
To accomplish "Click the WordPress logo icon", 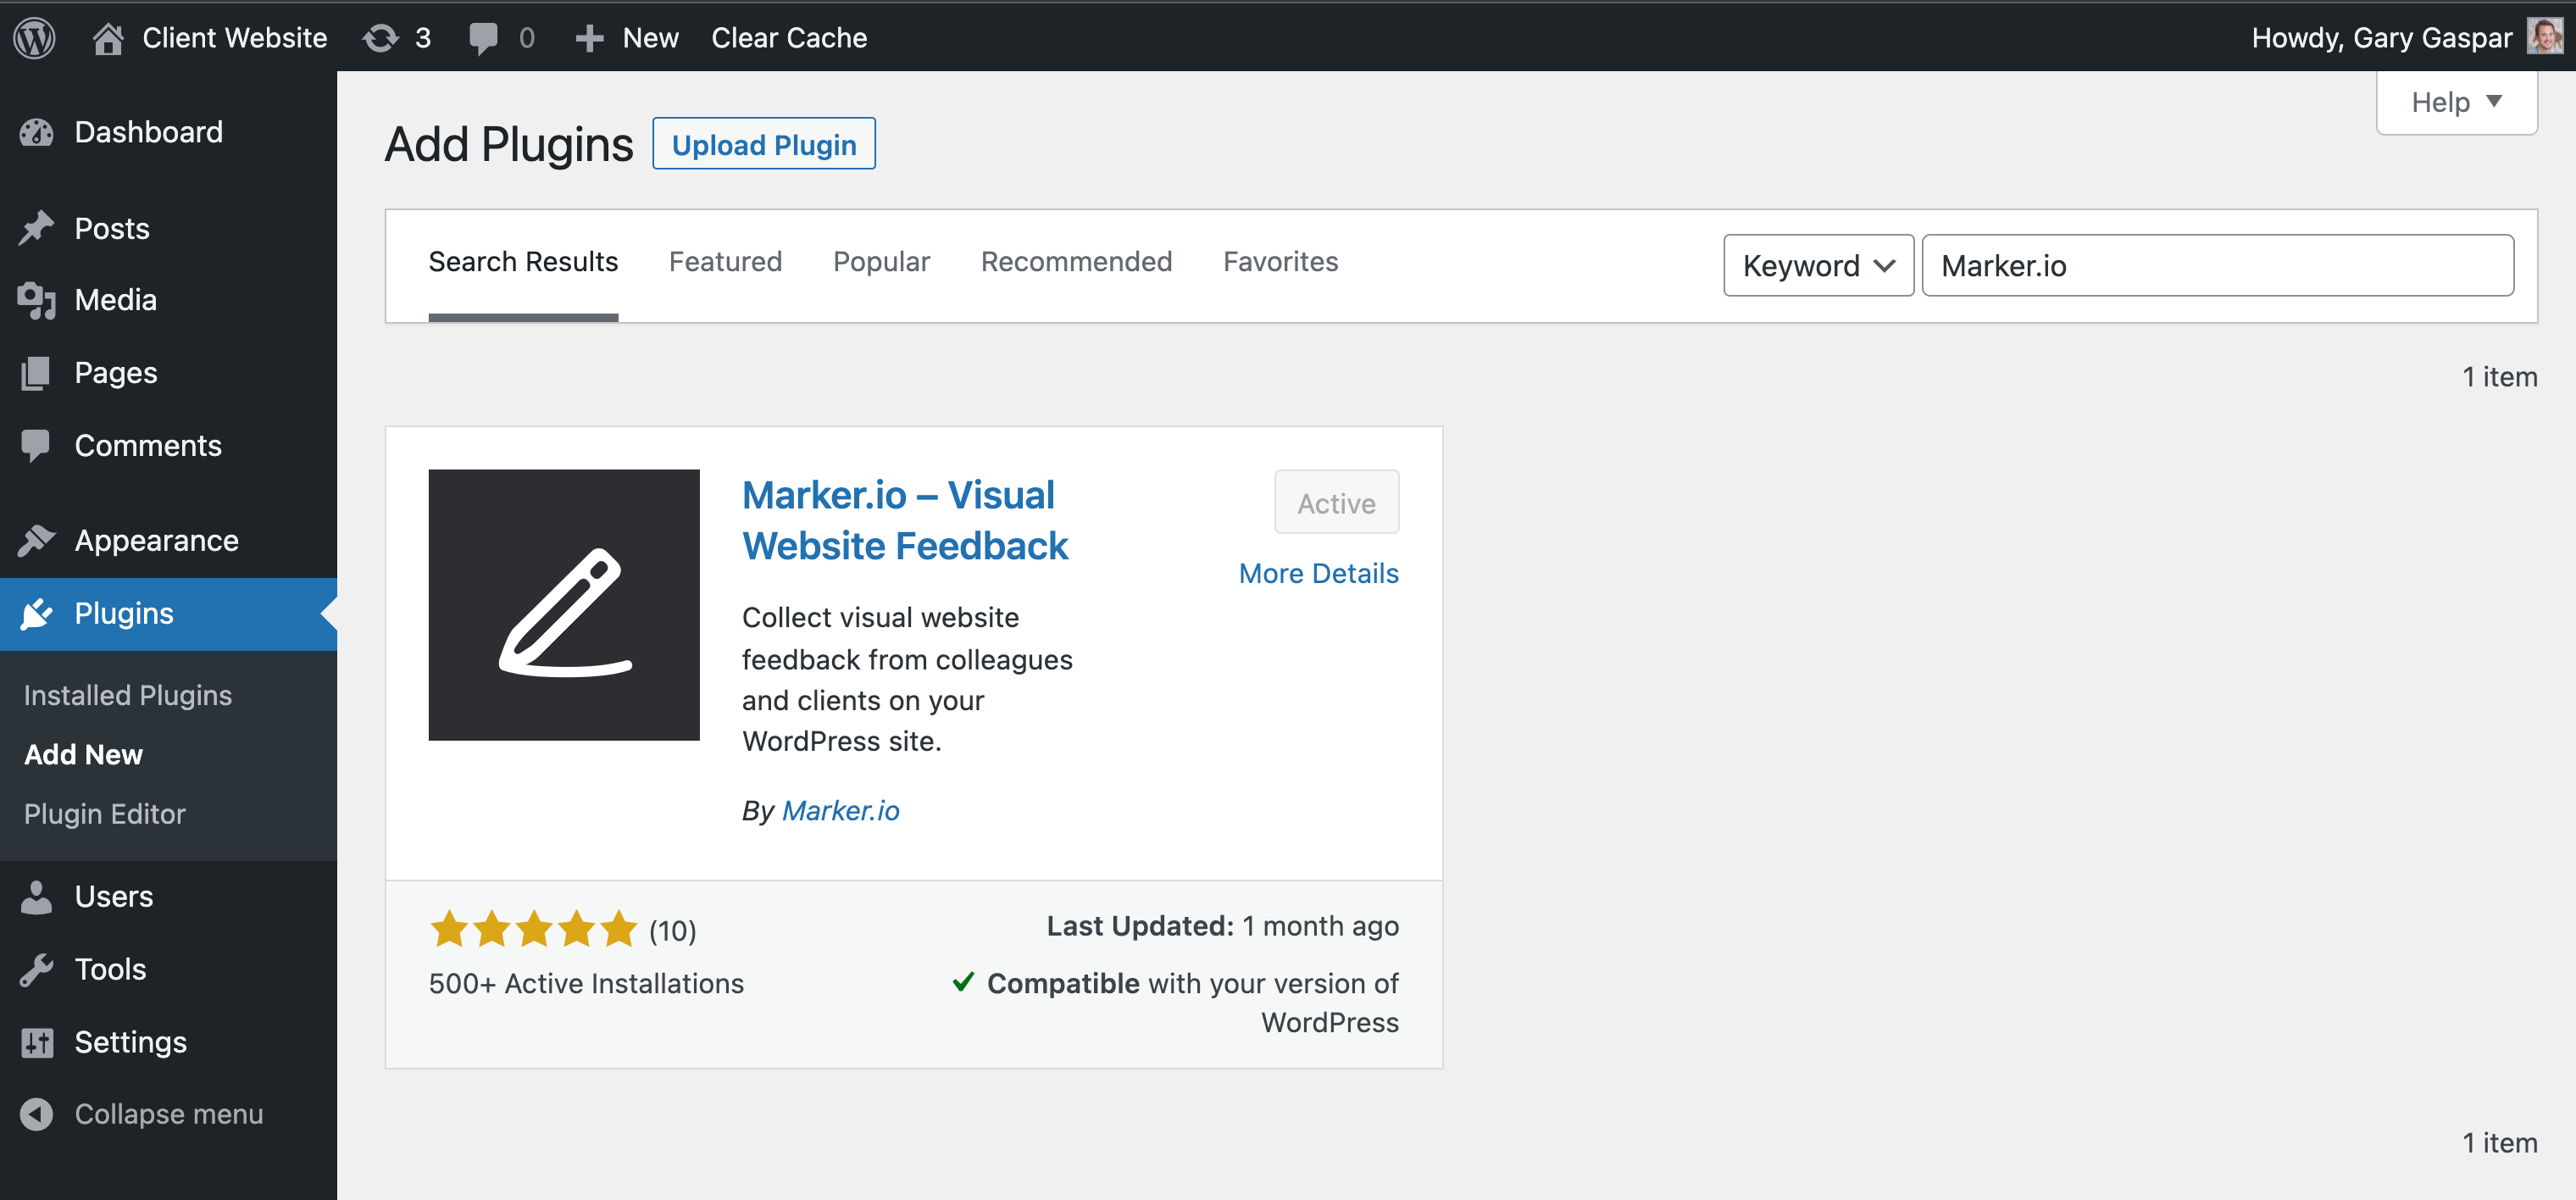I will tap(34, 38).
